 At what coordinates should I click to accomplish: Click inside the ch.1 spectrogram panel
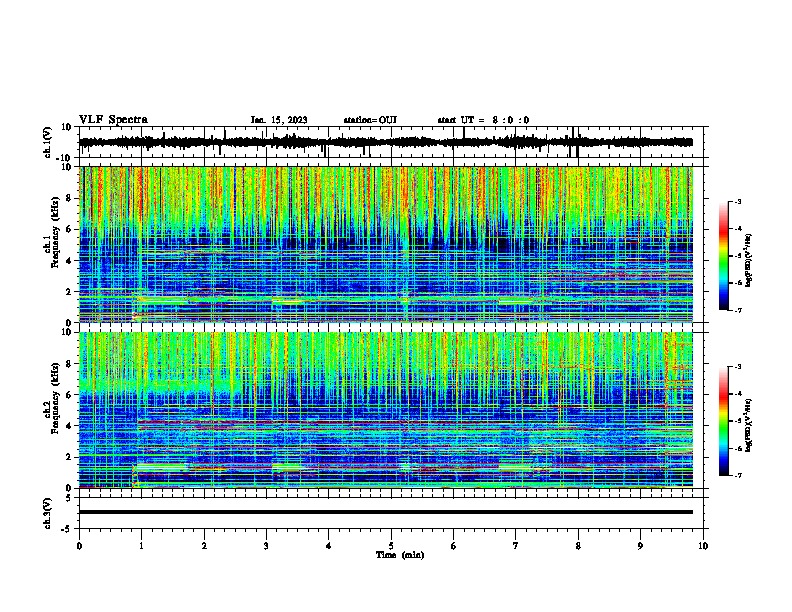coord(385,244)
